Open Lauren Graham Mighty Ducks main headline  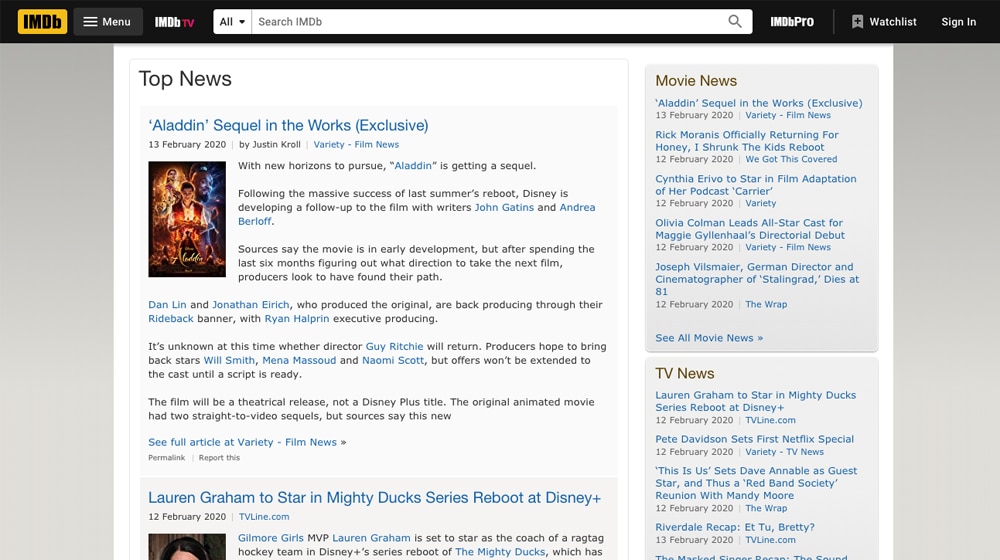pyautogui.click(x=374, y=497)
